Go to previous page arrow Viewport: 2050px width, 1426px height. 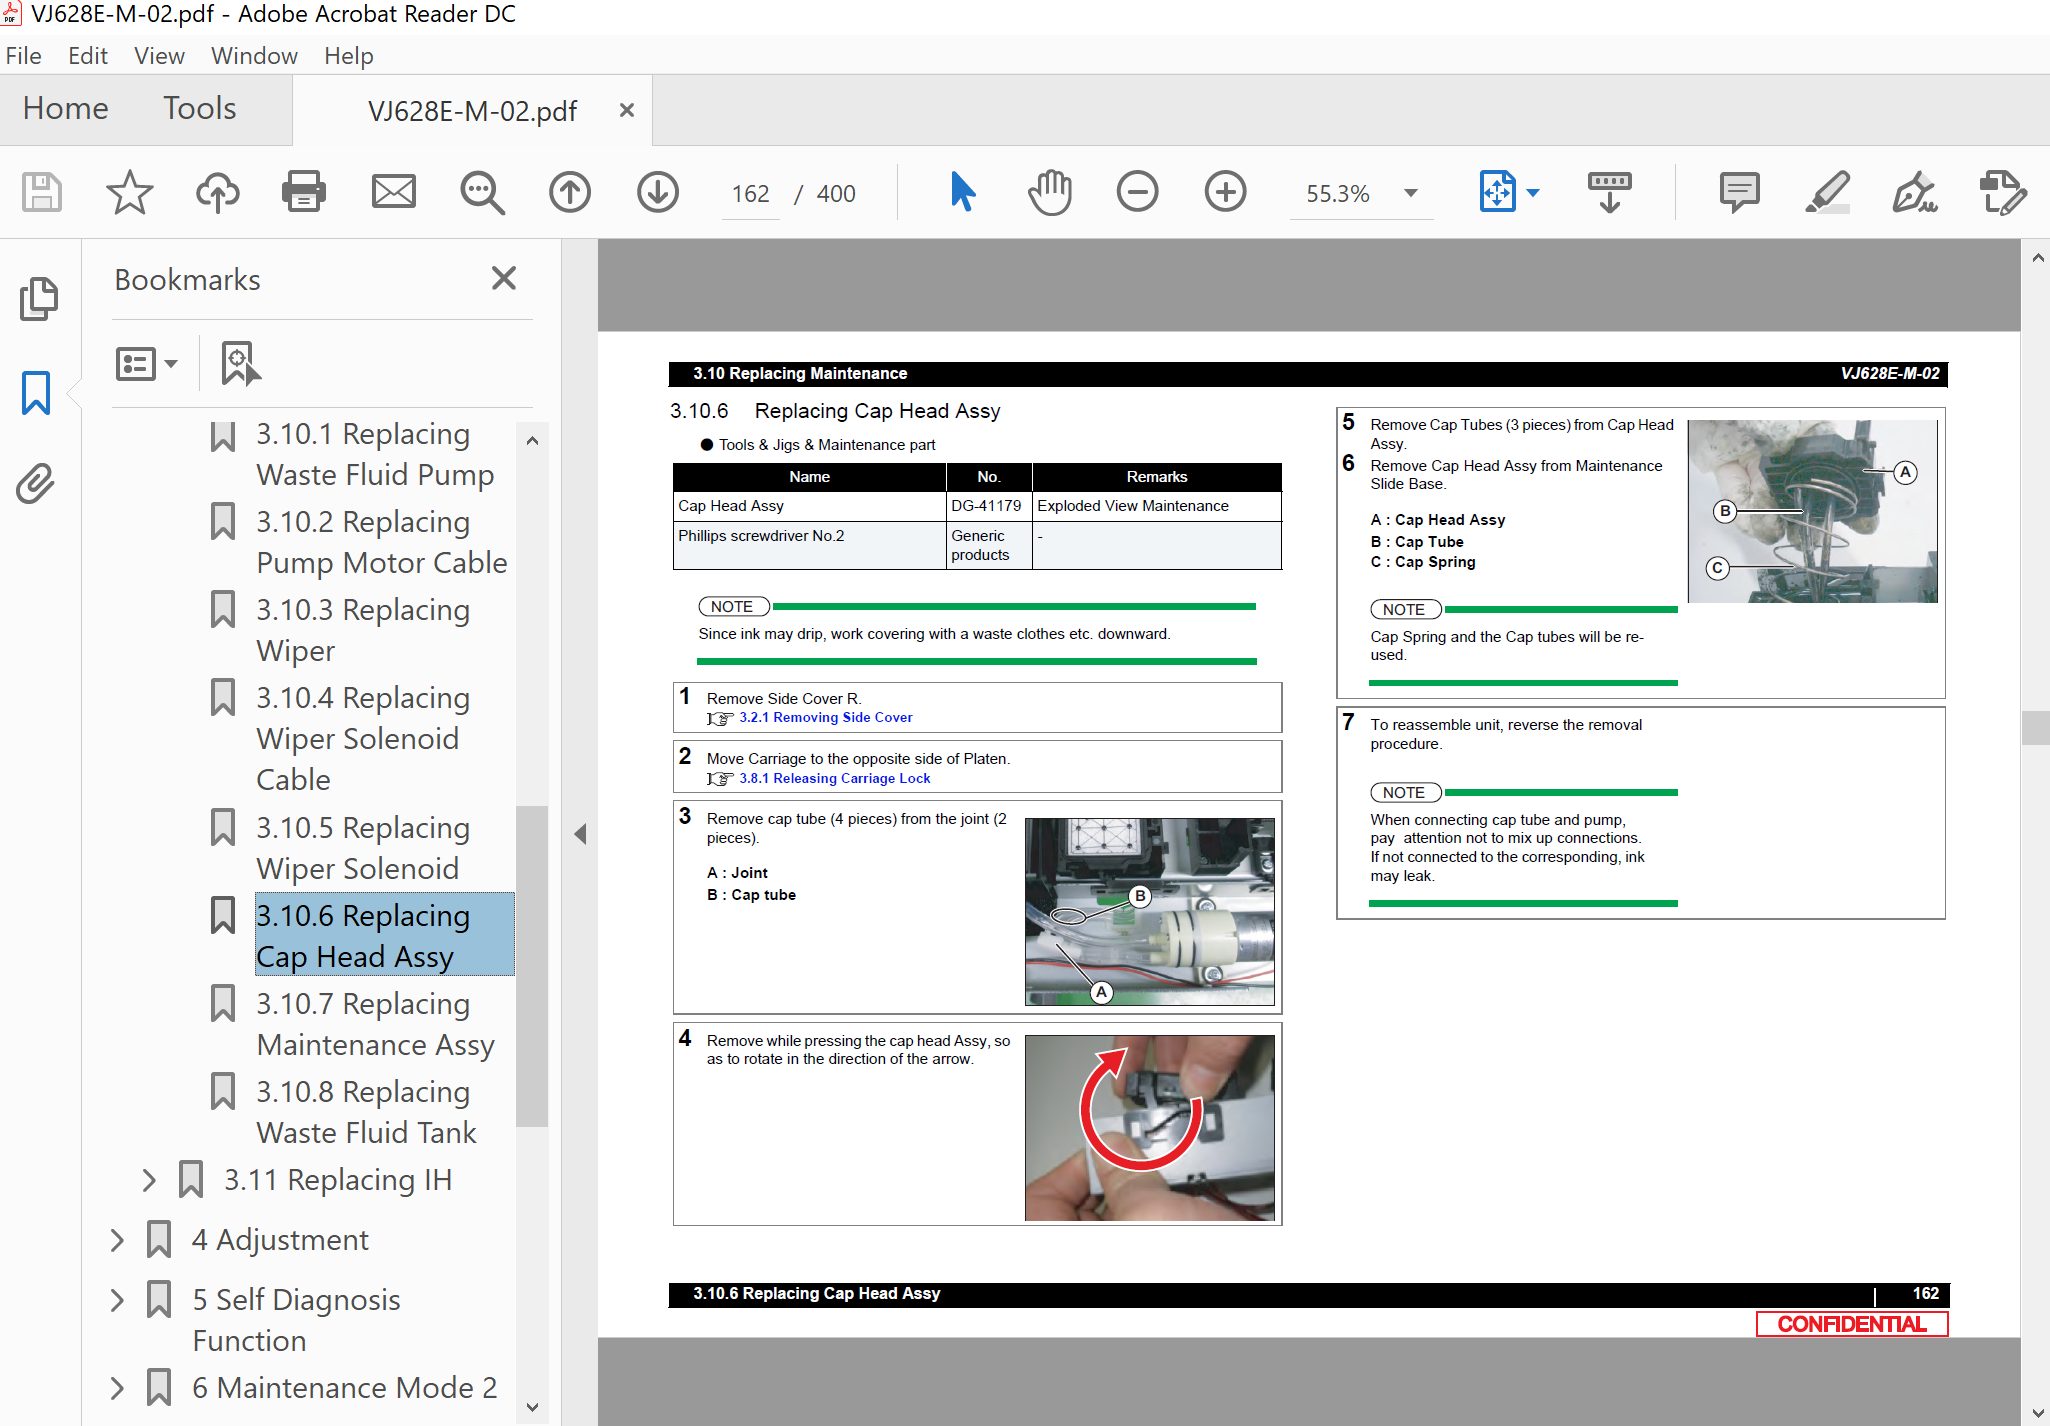[570, 192]
